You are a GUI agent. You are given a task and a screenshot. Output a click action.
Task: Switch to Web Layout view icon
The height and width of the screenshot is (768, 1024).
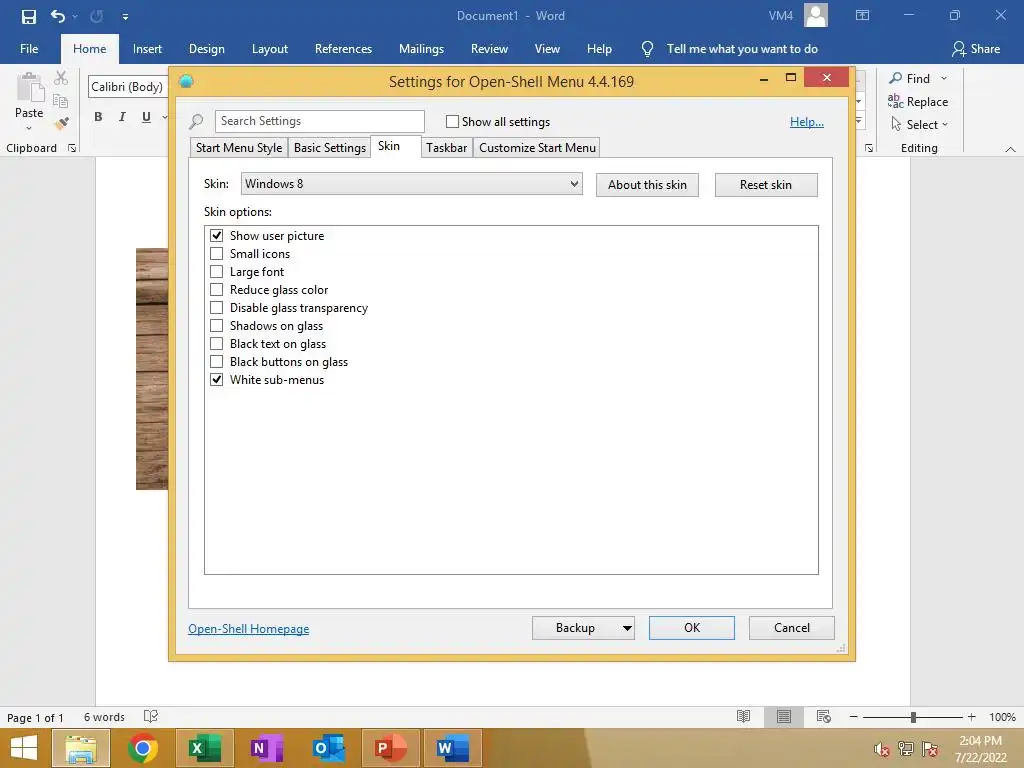click(824, 716)
